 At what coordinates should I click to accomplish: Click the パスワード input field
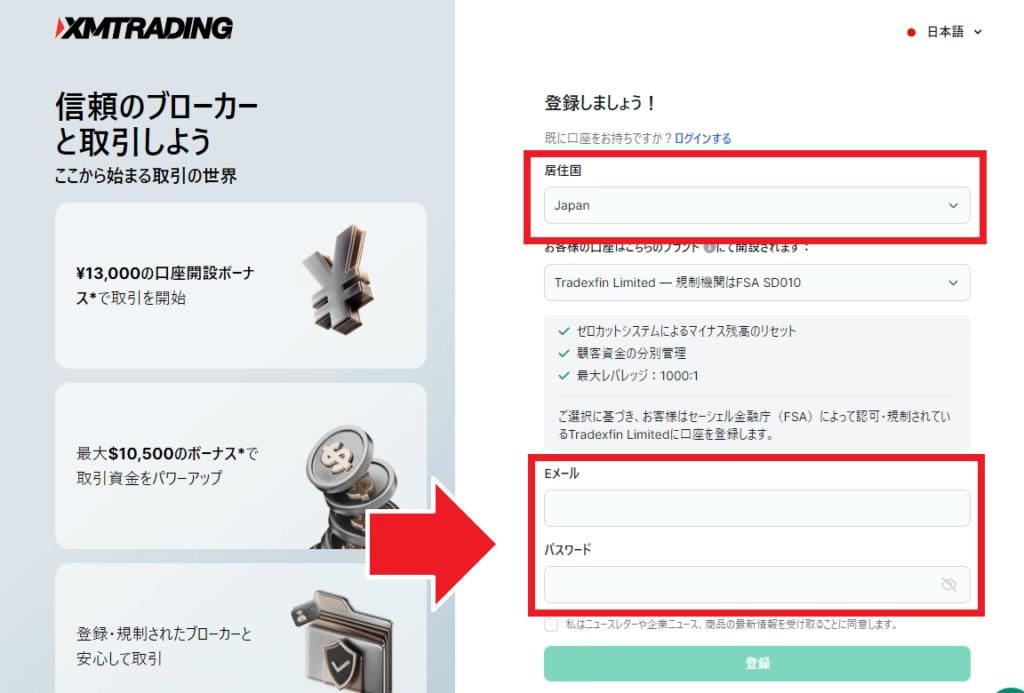(757, 585)
